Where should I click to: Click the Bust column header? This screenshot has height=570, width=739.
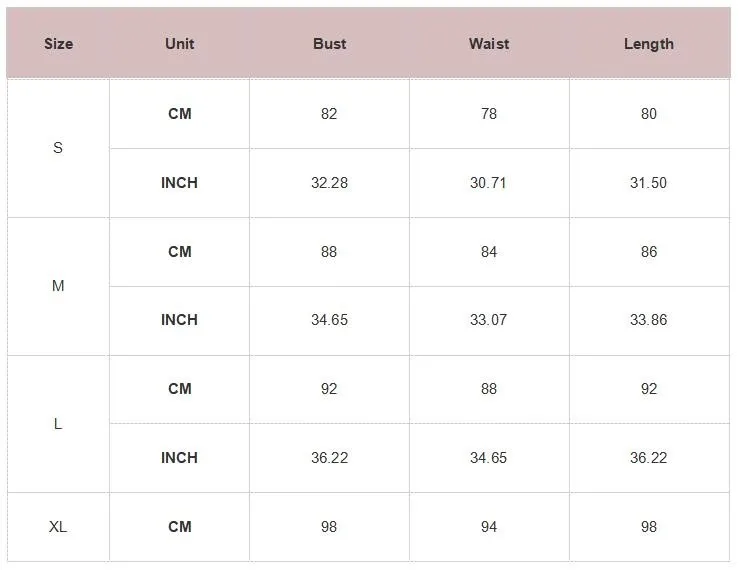pyautogui.click(x=329, y=44)
